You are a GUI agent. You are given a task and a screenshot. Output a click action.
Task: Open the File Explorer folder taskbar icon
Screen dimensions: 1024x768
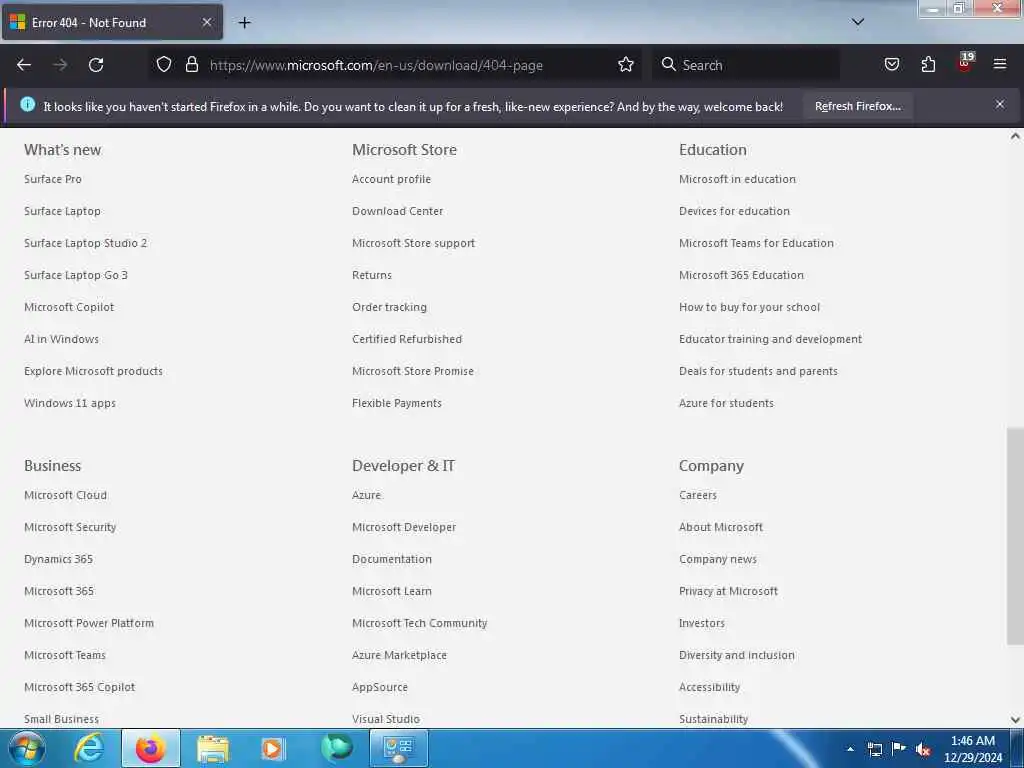(213, 748)
